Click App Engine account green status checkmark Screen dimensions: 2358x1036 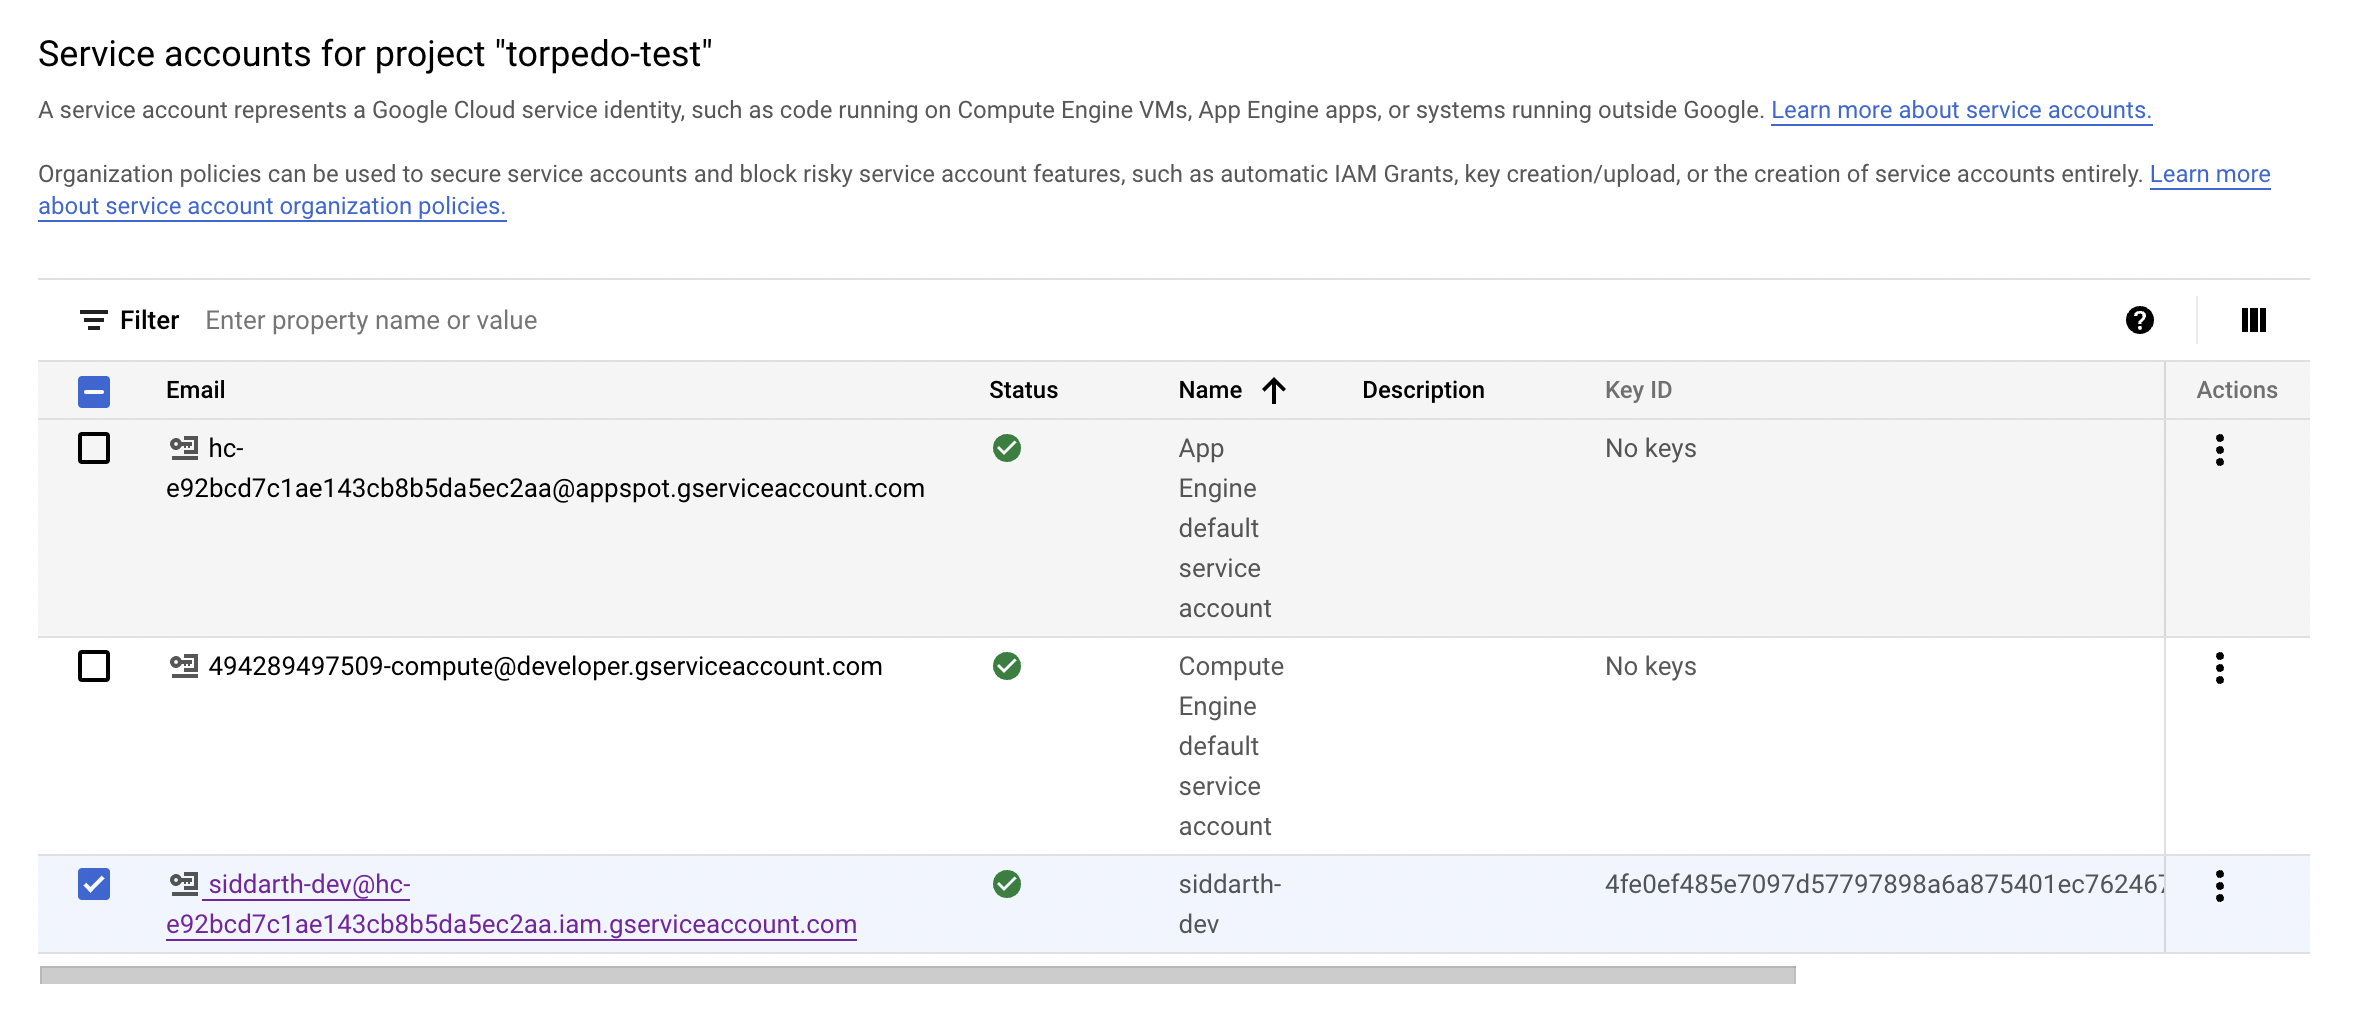click(1006, 448)
